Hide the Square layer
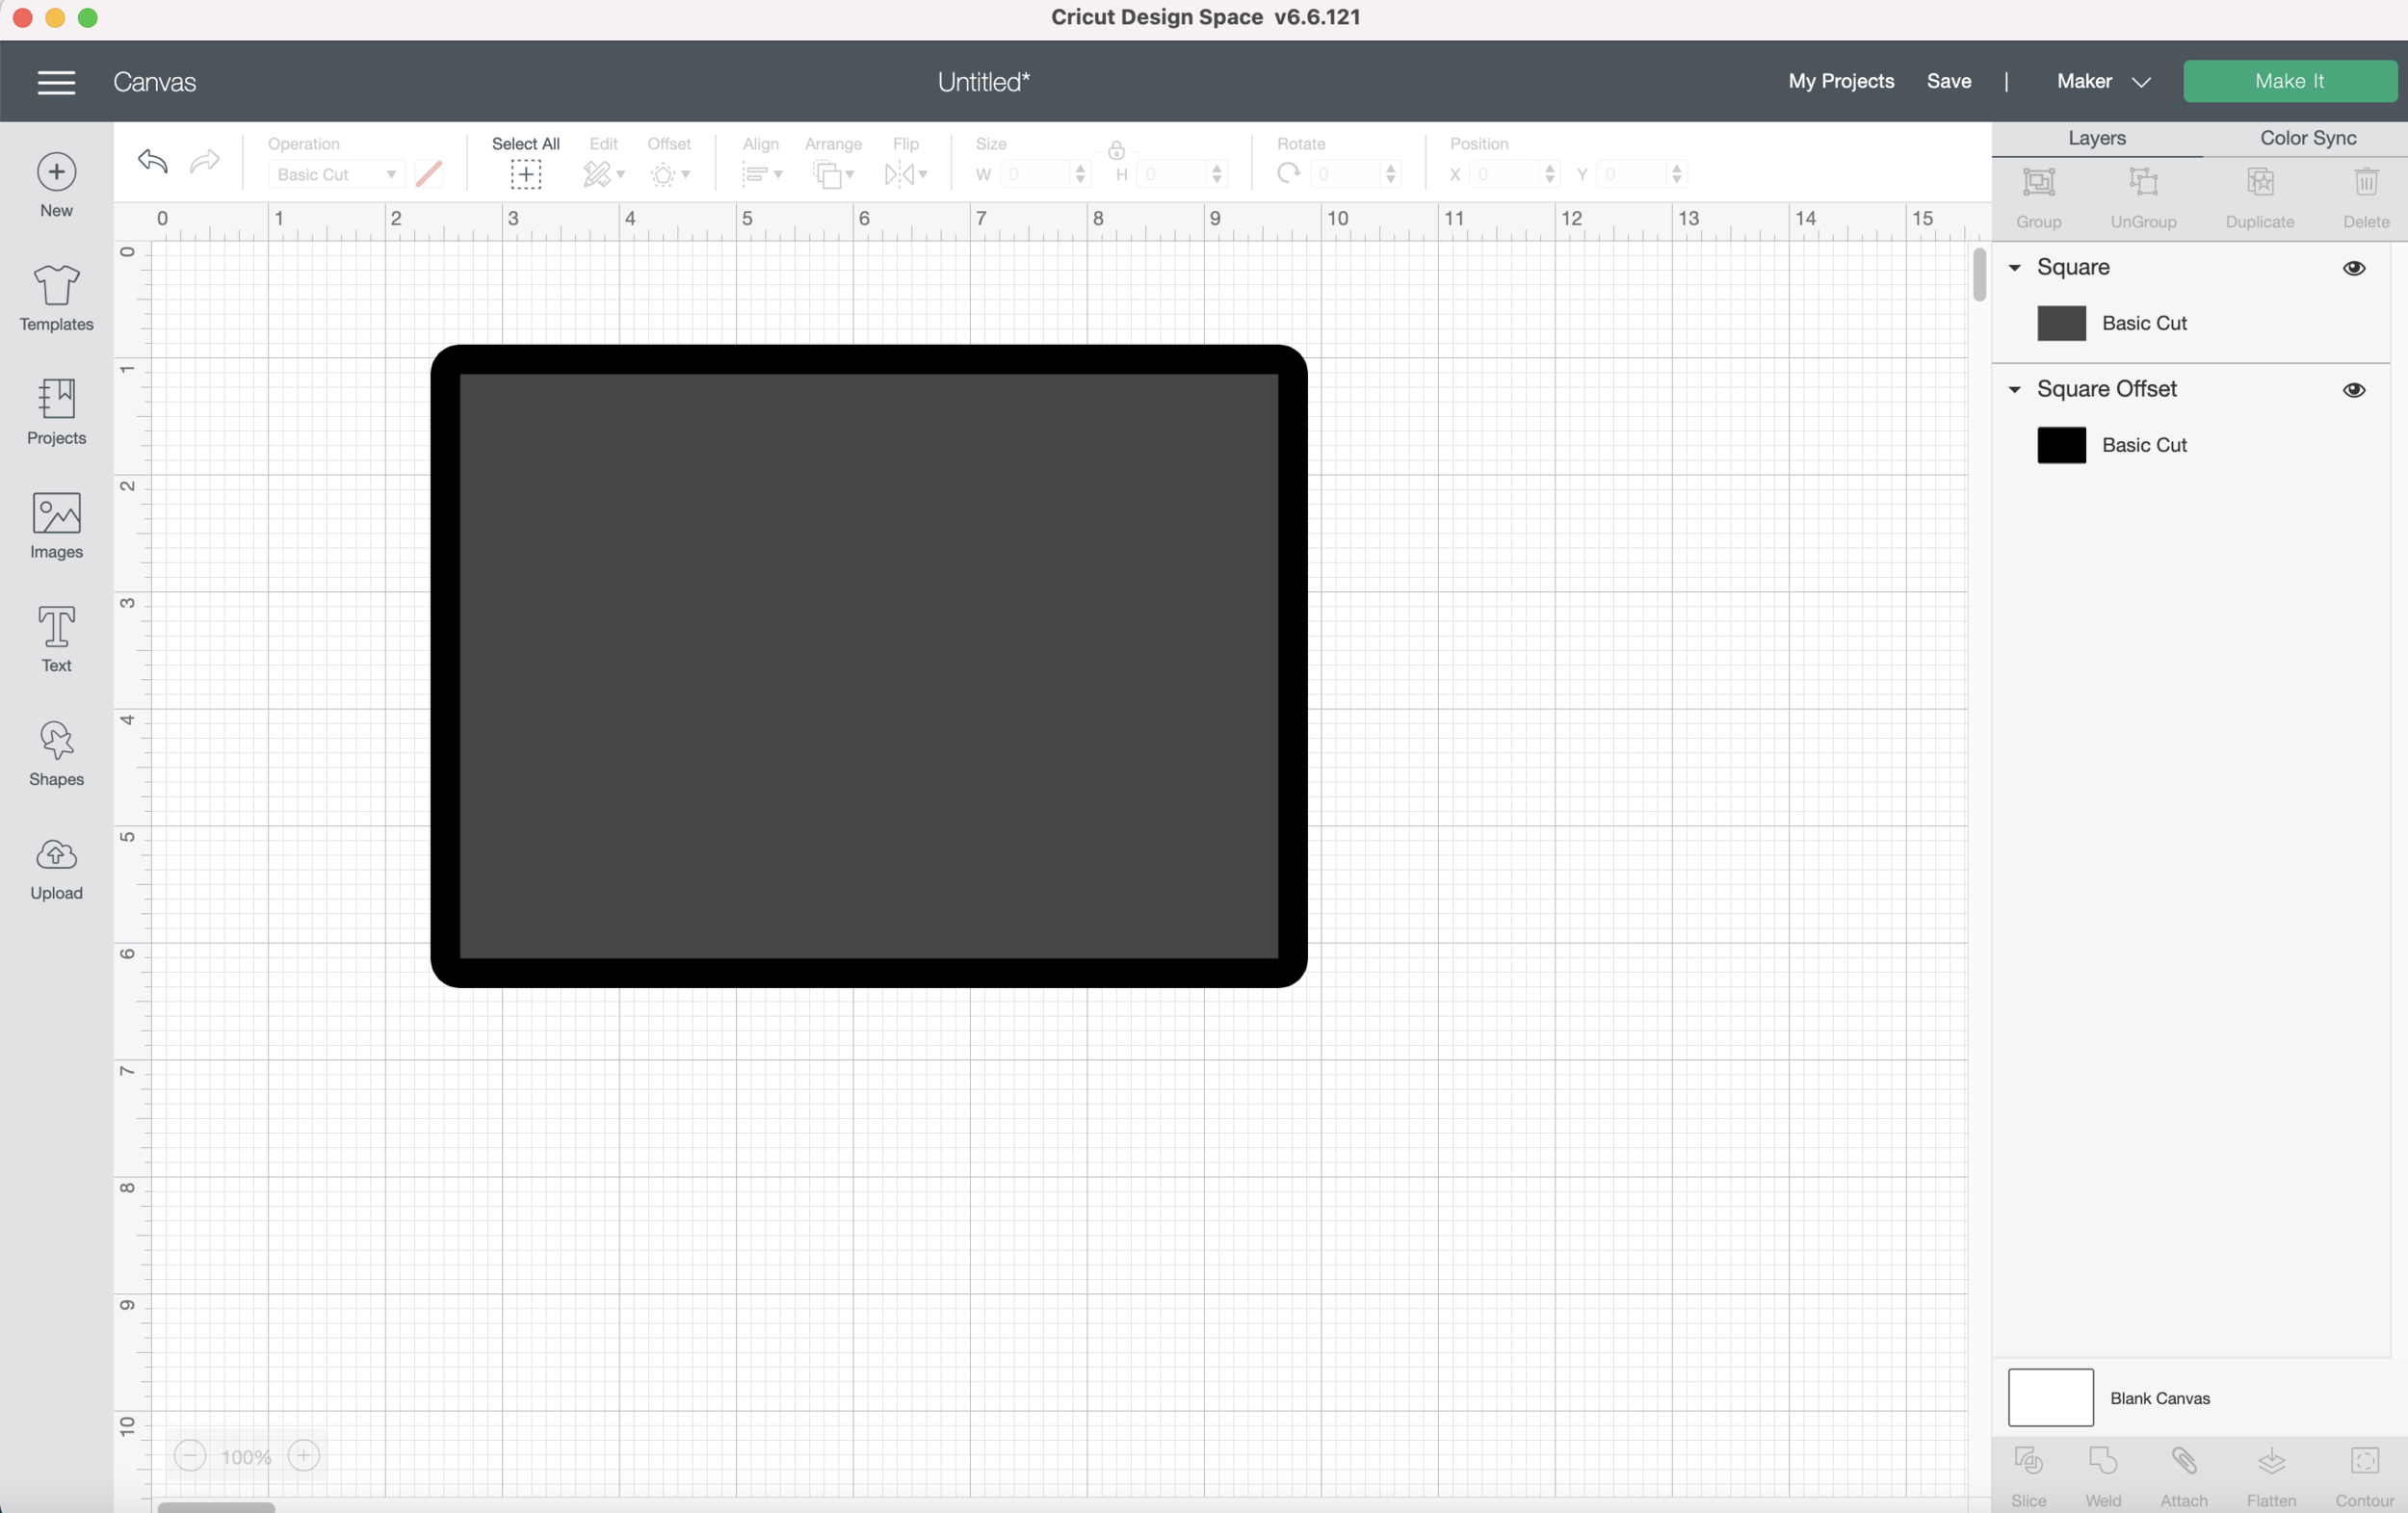 (x=2354, y=268)
